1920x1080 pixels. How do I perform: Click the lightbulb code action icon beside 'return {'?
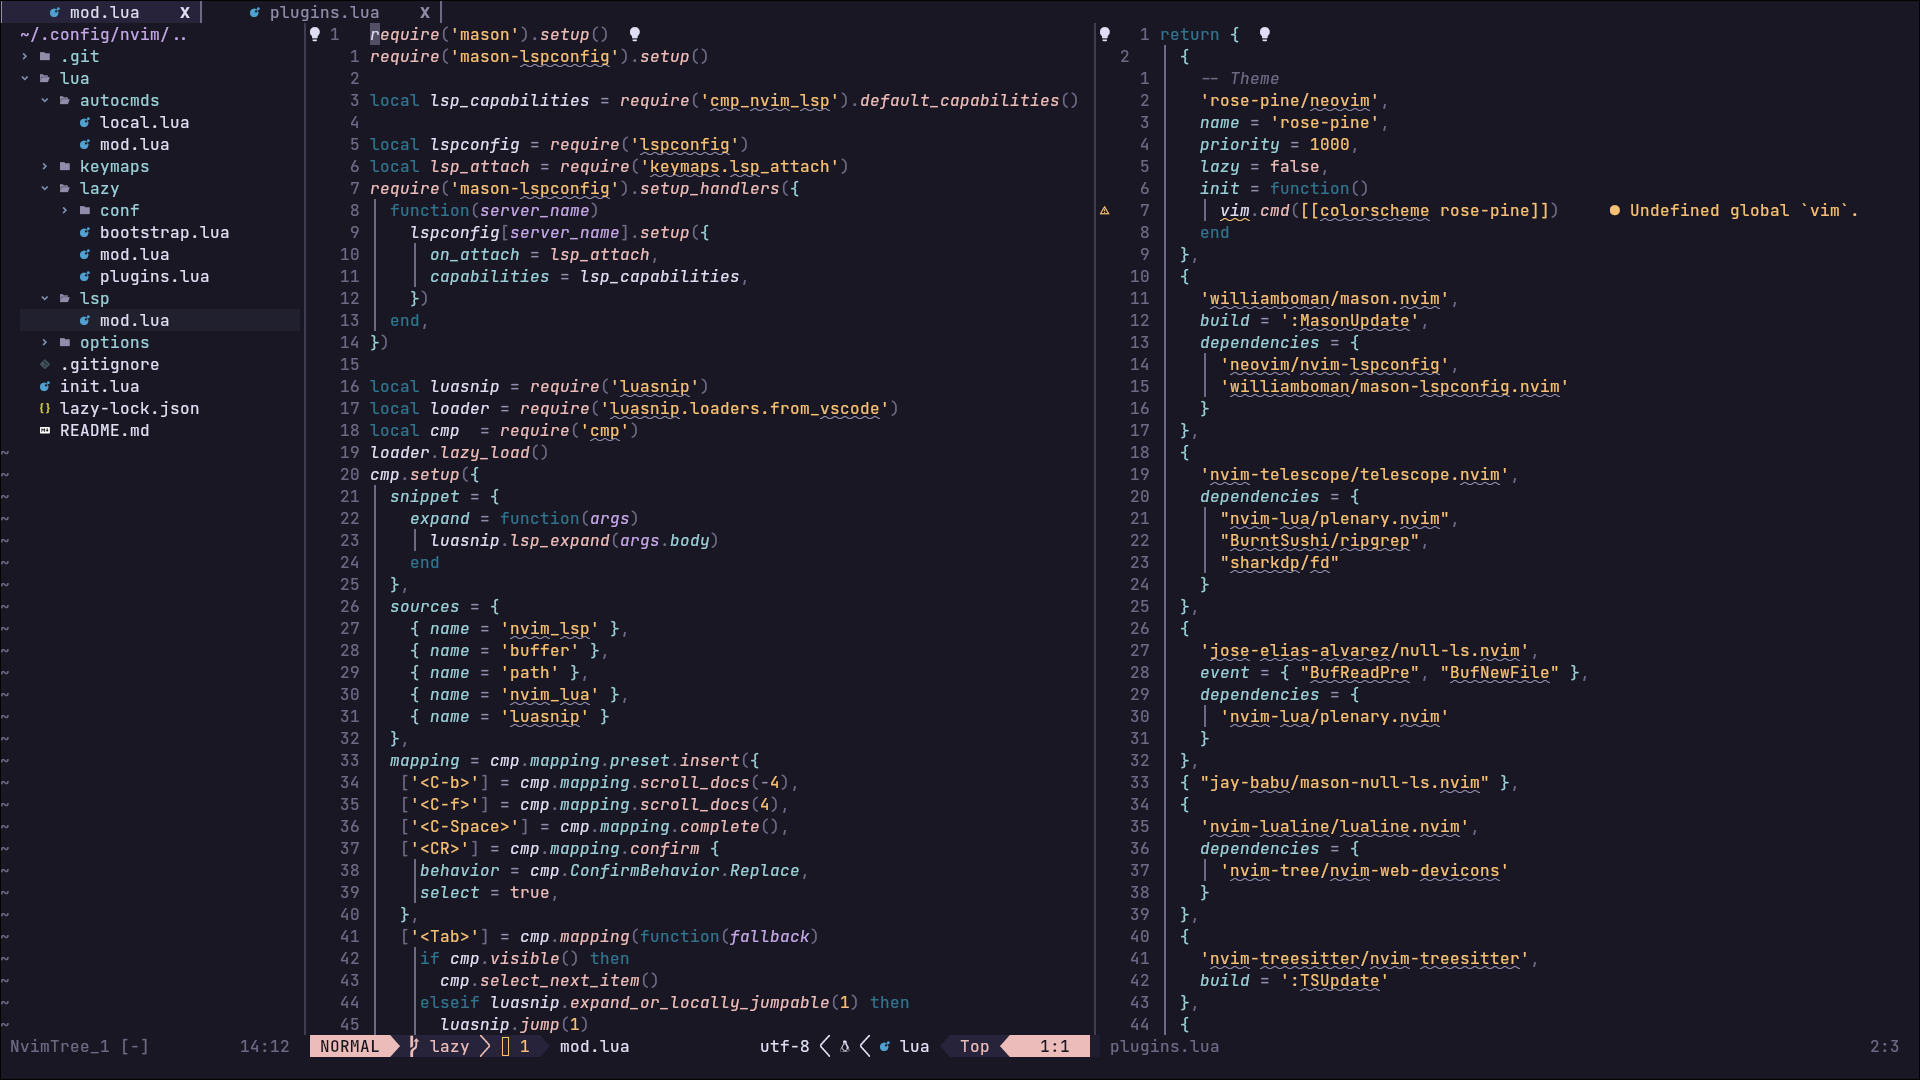point(1264,35)
